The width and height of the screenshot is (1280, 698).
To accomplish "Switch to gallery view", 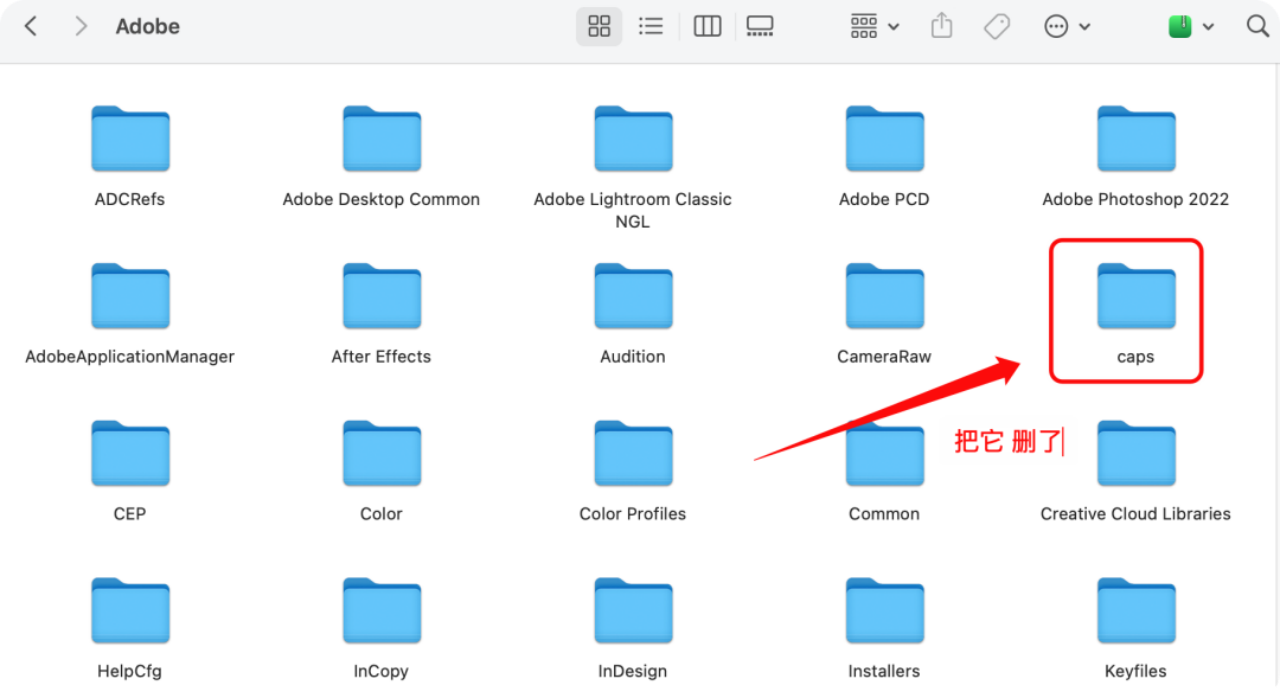I will click(x=760, y=27).
